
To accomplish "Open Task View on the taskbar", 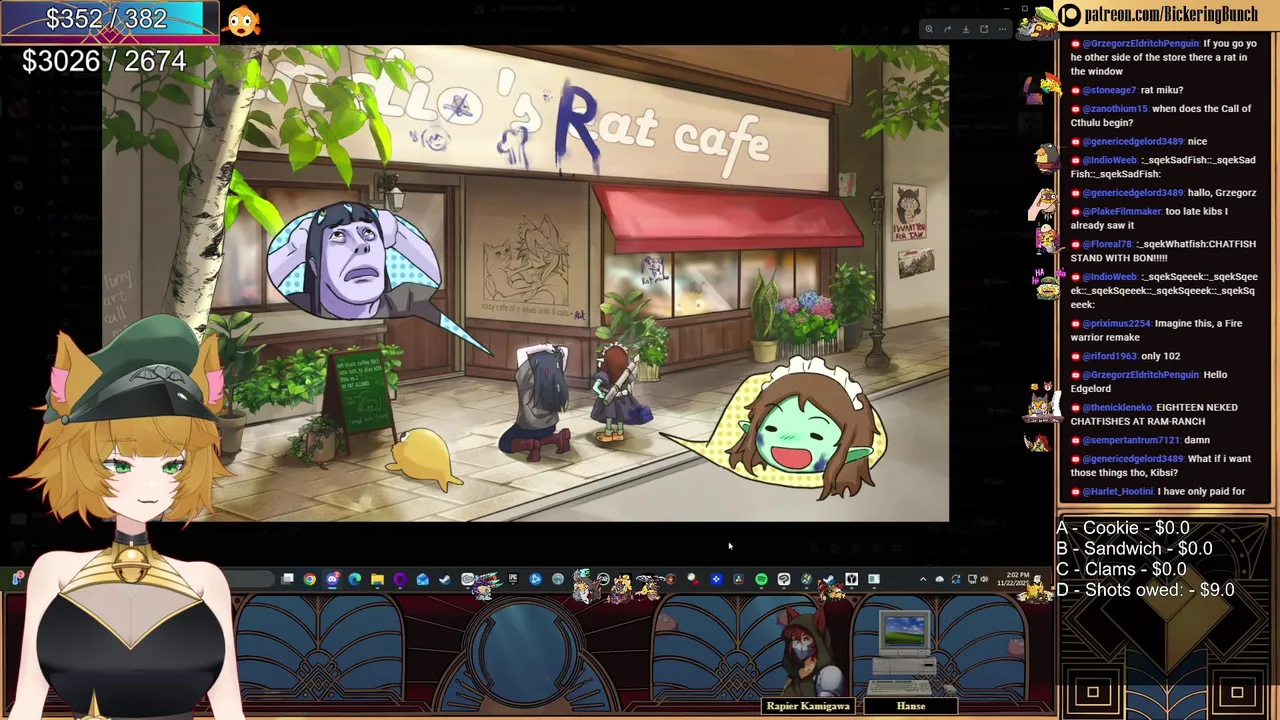I will click(x=287, y=579).
